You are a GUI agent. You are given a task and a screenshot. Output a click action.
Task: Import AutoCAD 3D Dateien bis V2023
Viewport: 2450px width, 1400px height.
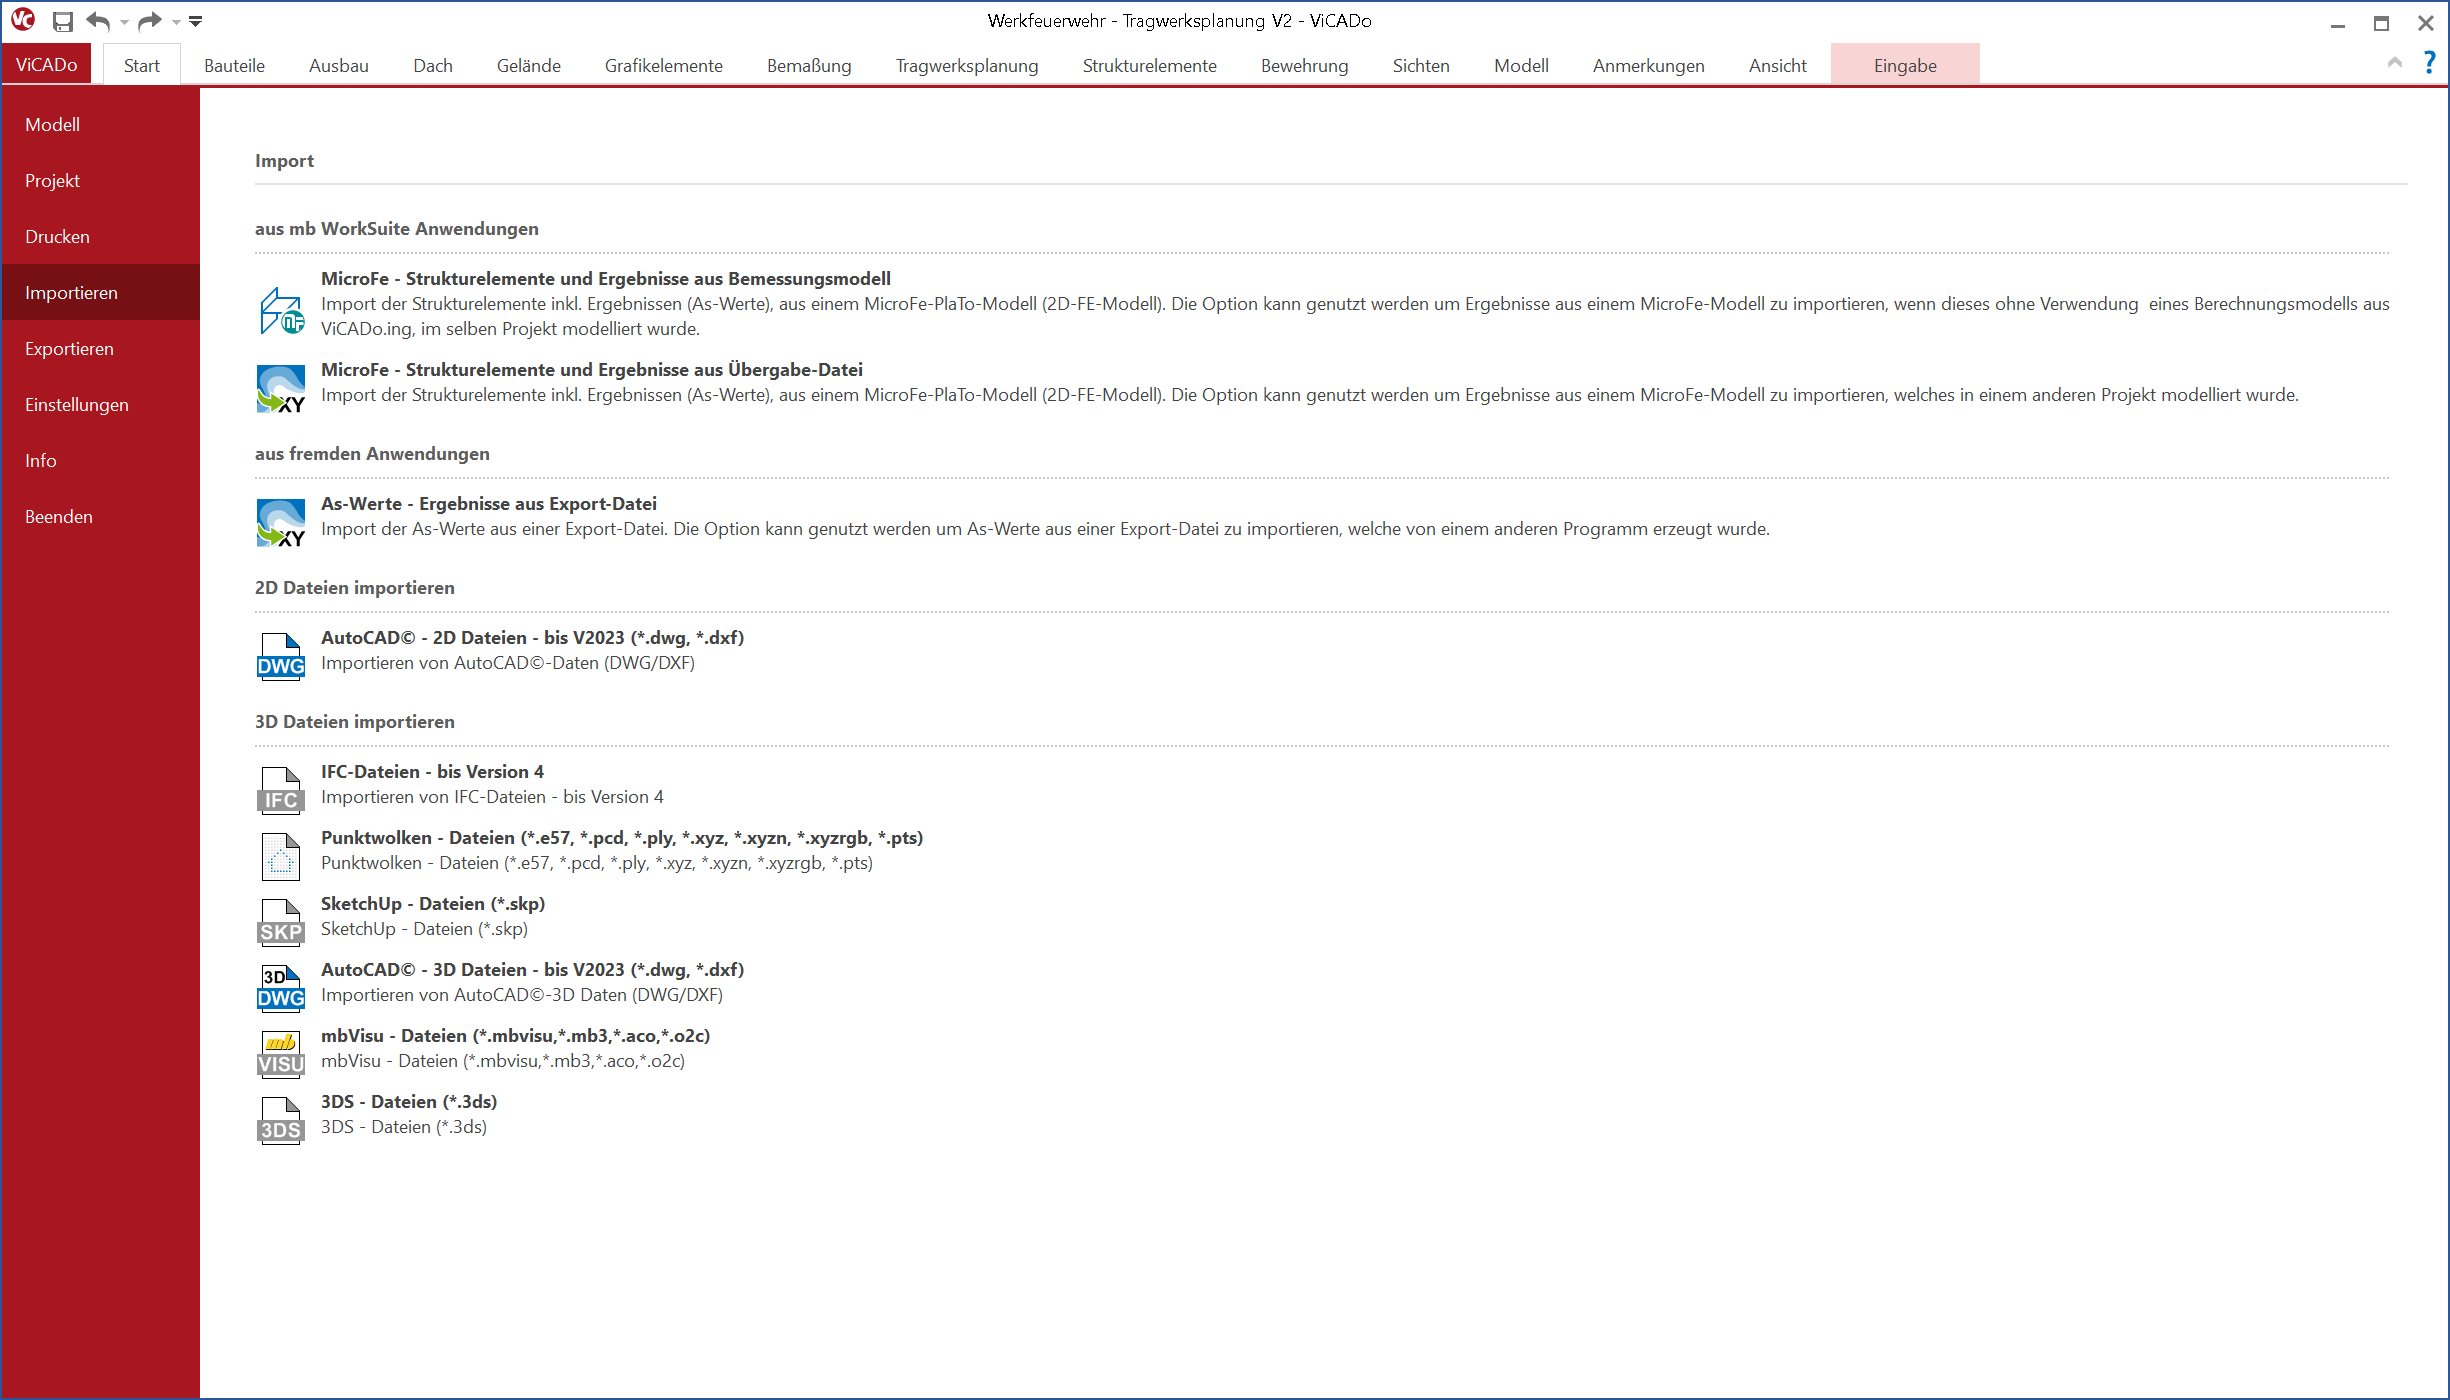point(532,970)
